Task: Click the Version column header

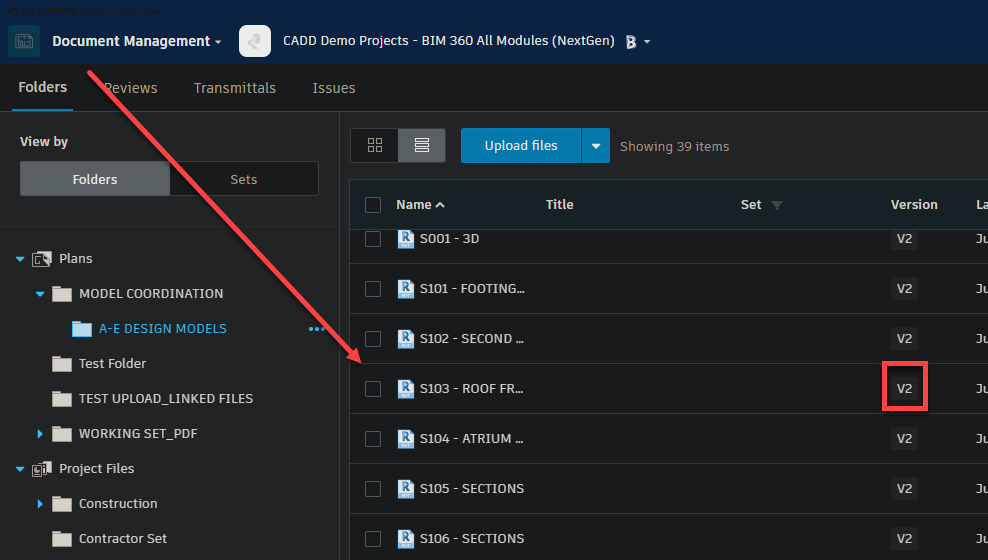Action: coord(914,205)
